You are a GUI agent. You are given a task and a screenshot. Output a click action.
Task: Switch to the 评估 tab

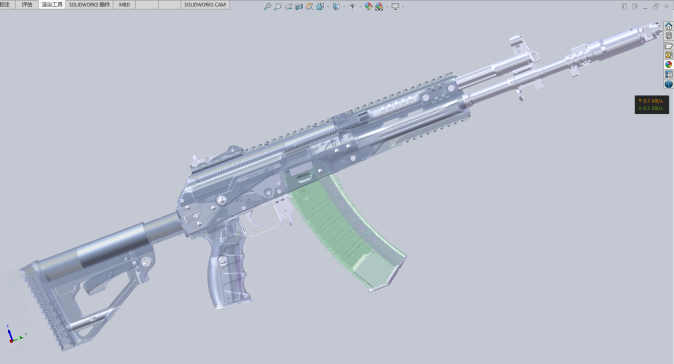(27, 5)
